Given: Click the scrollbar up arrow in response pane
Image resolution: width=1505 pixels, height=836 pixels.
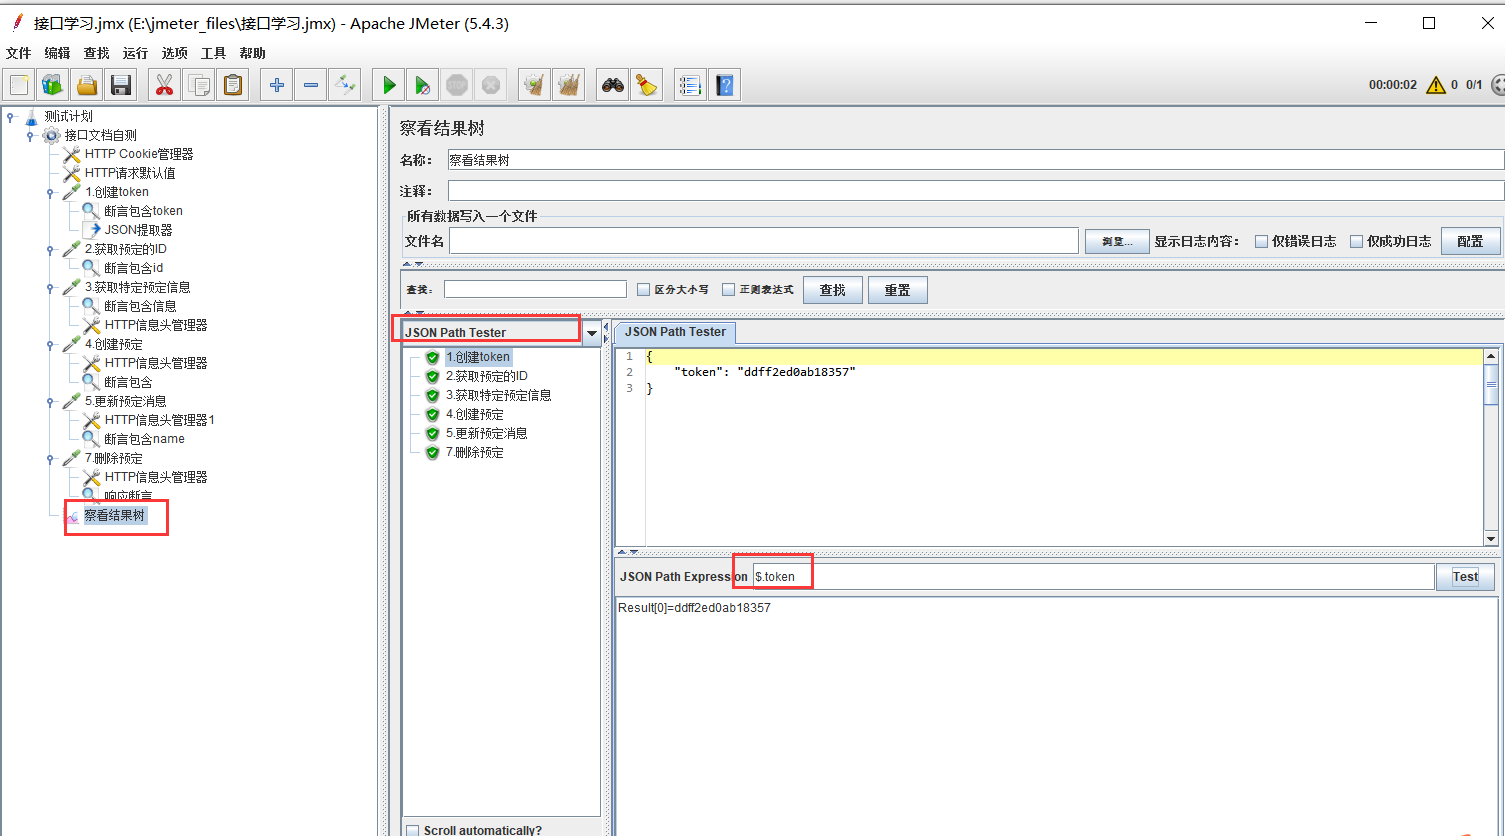Looking at the screenshot, I should [x=1491, y=356].
